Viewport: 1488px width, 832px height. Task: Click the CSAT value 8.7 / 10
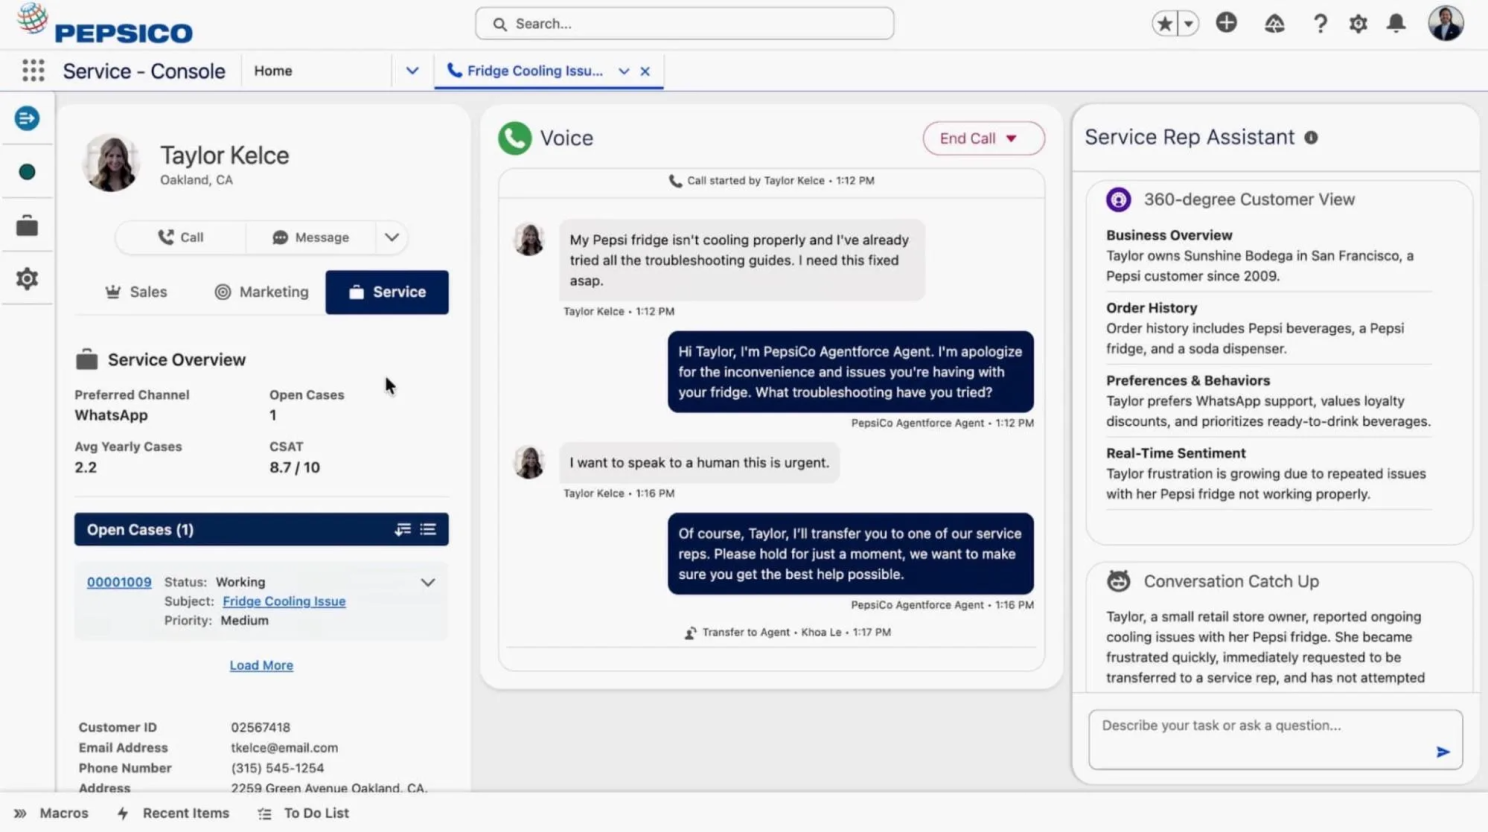coord(295,467)
